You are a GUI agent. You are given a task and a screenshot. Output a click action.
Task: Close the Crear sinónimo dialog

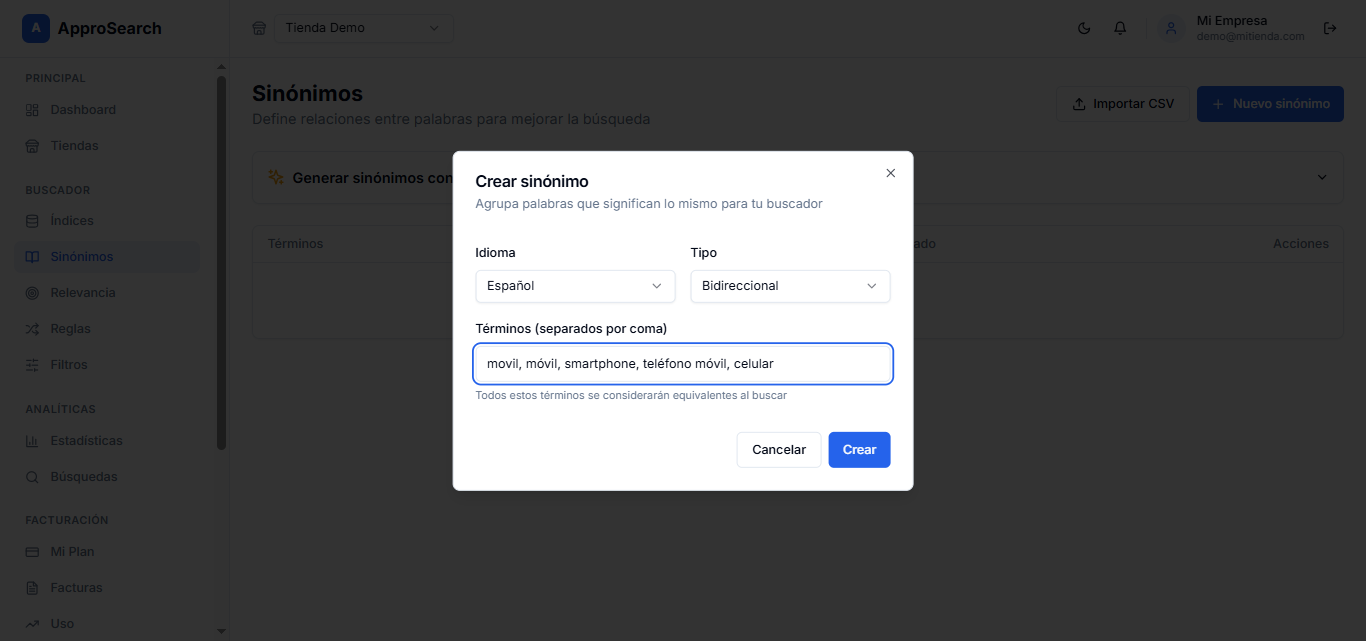[891, 173]
